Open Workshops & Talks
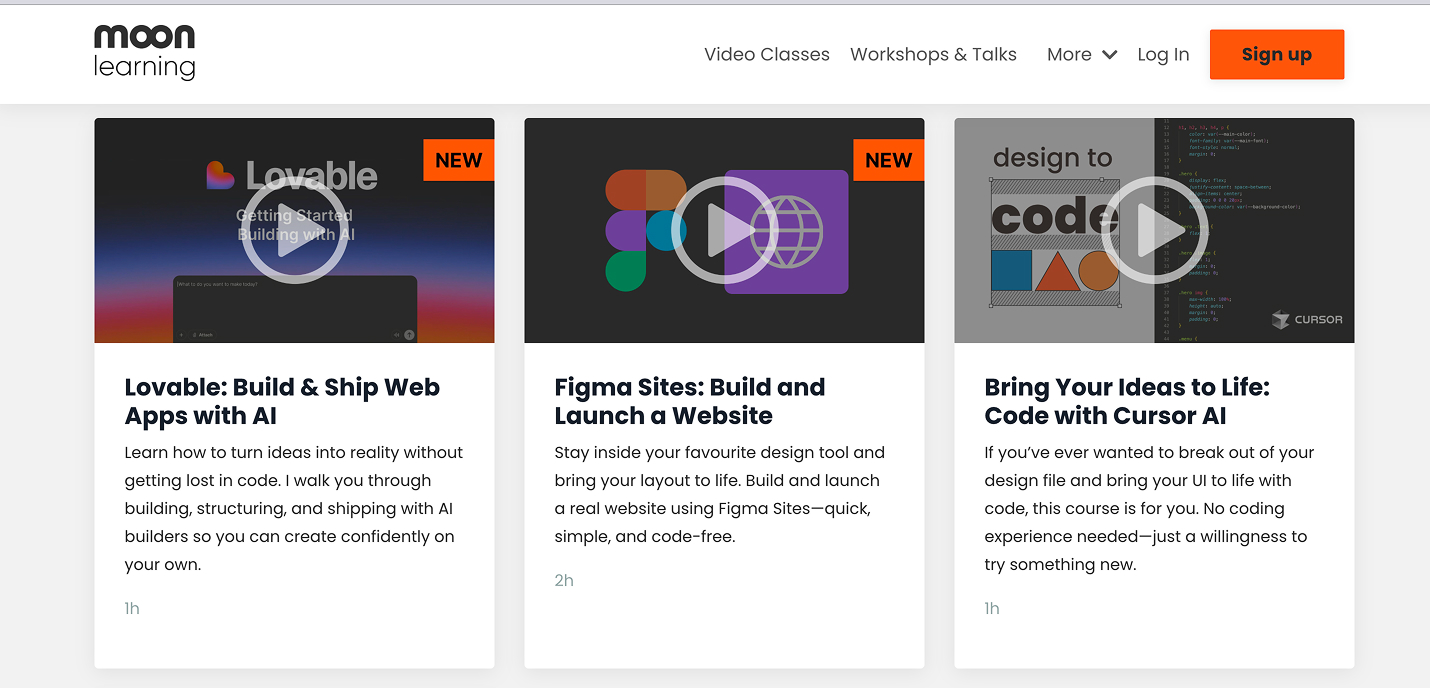This screenshot has height=688, width=1430. pyautogui.click(x=932, y=54)
